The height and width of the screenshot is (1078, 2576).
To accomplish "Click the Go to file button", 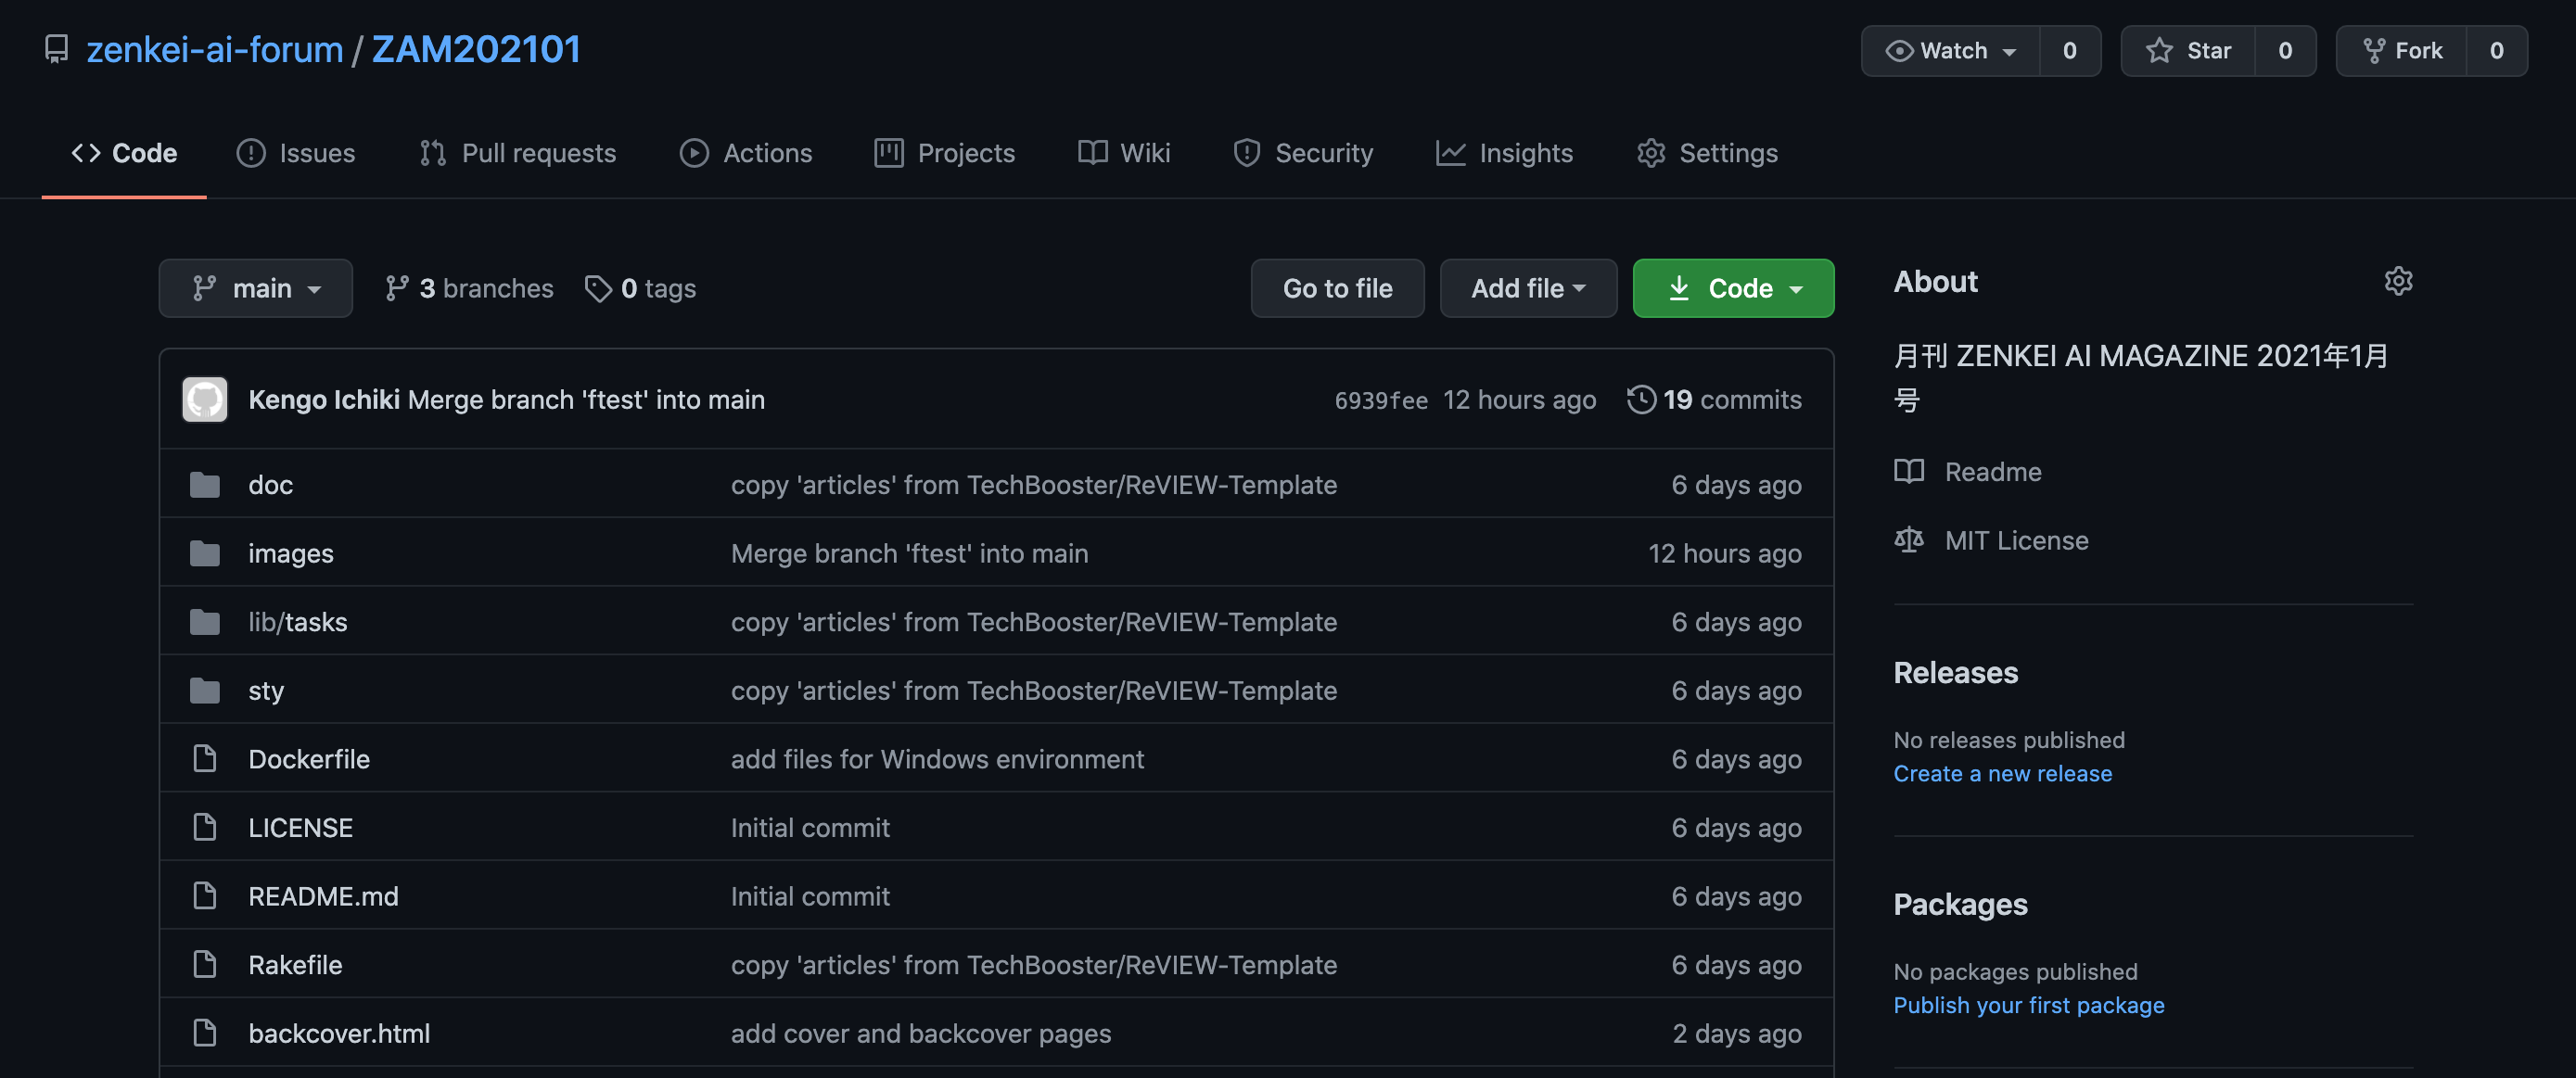I will pos(1337,288).
